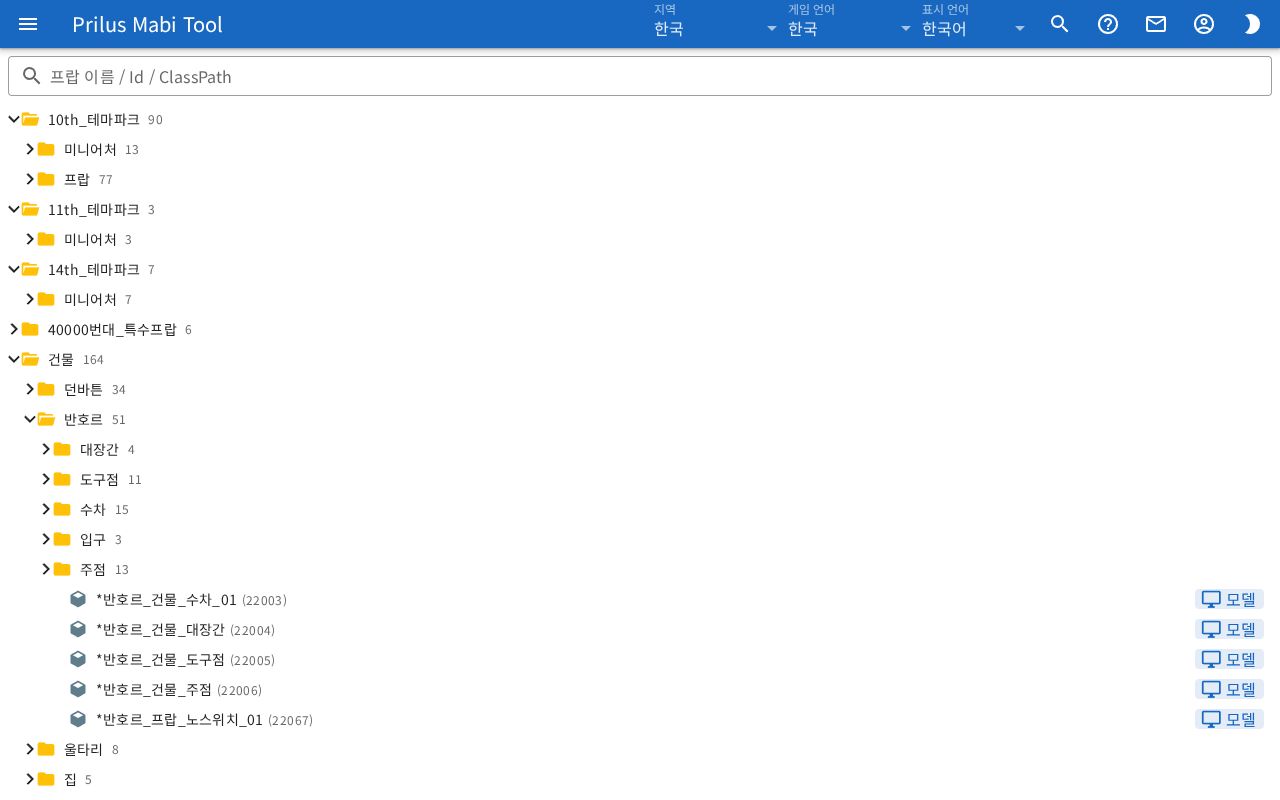Open 모델 view for 반호르_프랍_노스위치_01

click(x=1229, y=719)
